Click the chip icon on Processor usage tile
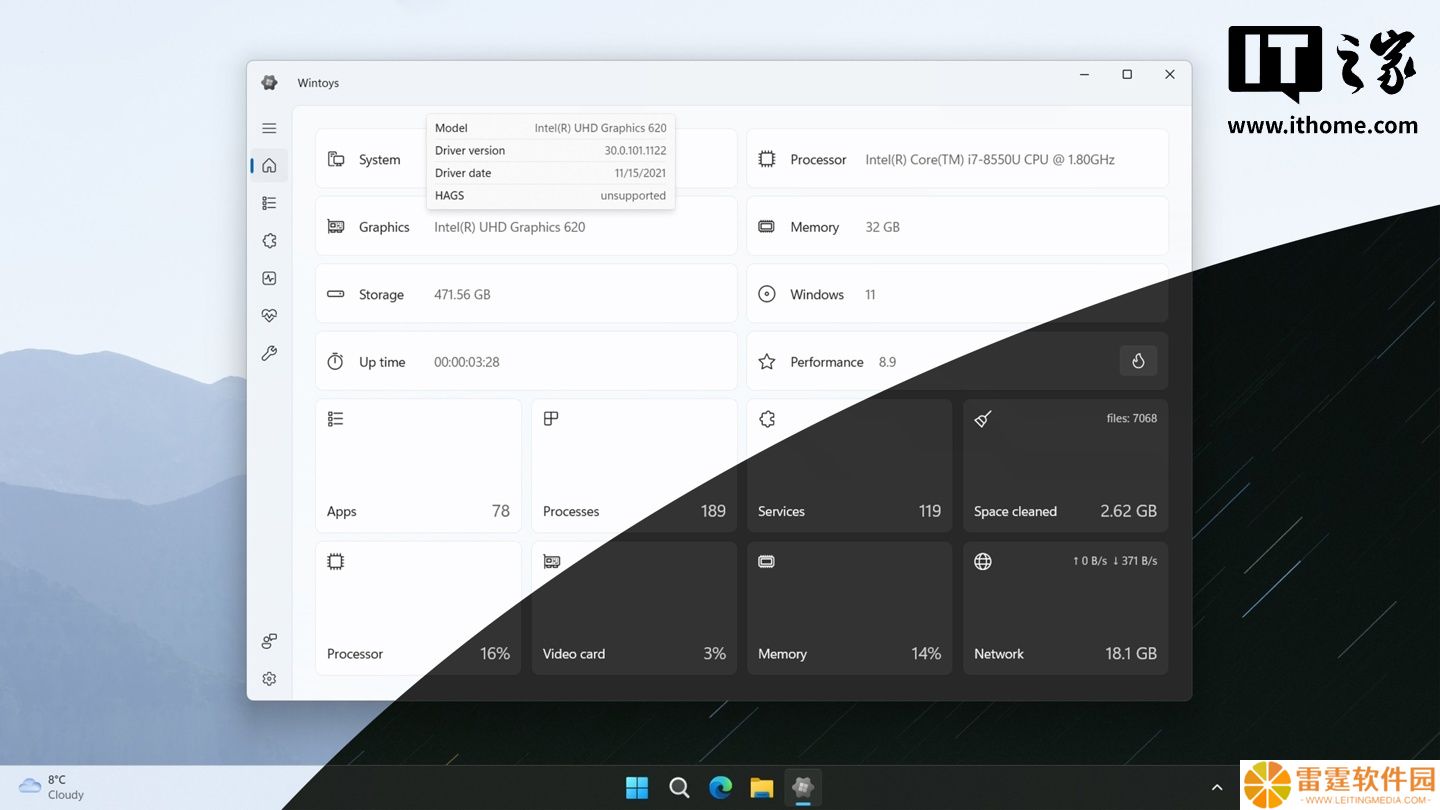This screenshot has height=810, width=1440. [336, 562]
